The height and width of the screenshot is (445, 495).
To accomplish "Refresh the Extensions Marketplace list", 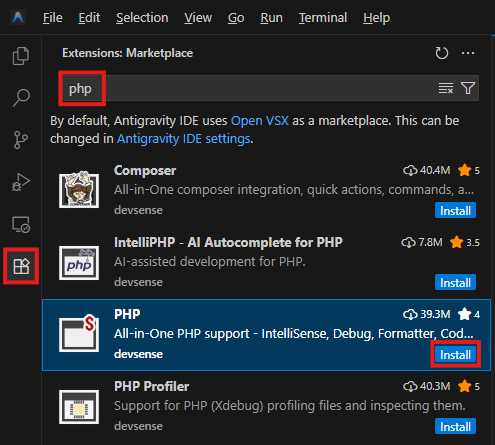I will [x=442, y=53].
